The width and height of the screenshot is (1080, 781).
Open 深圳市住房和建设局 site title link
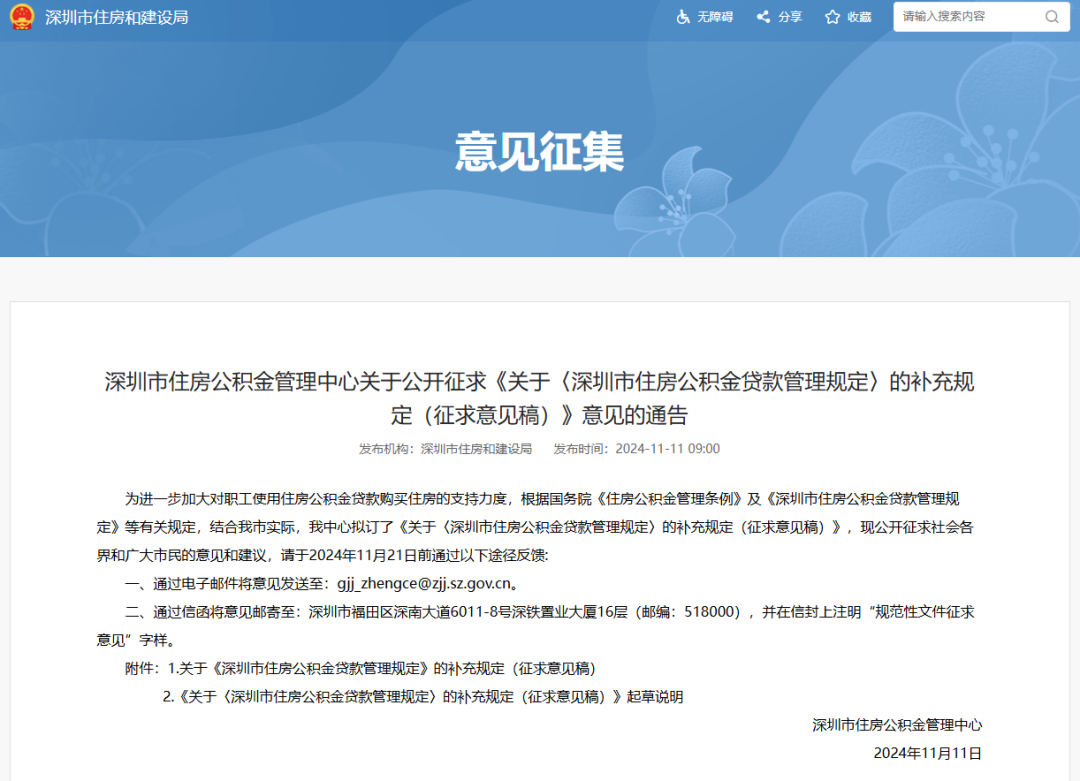pos(117,17)
